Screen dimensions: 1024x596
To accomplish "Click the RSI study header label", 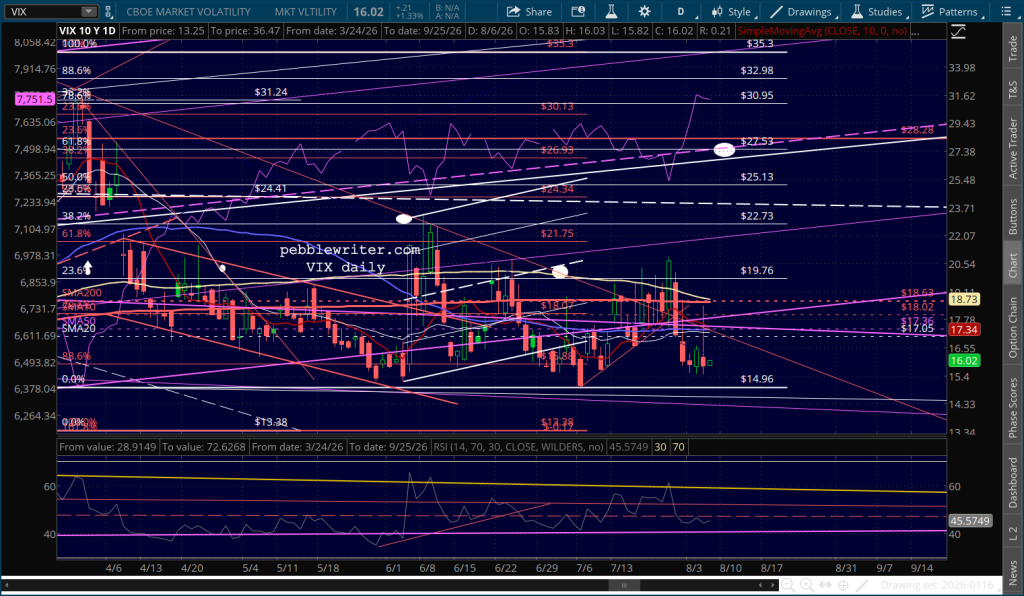I will 518,447.
